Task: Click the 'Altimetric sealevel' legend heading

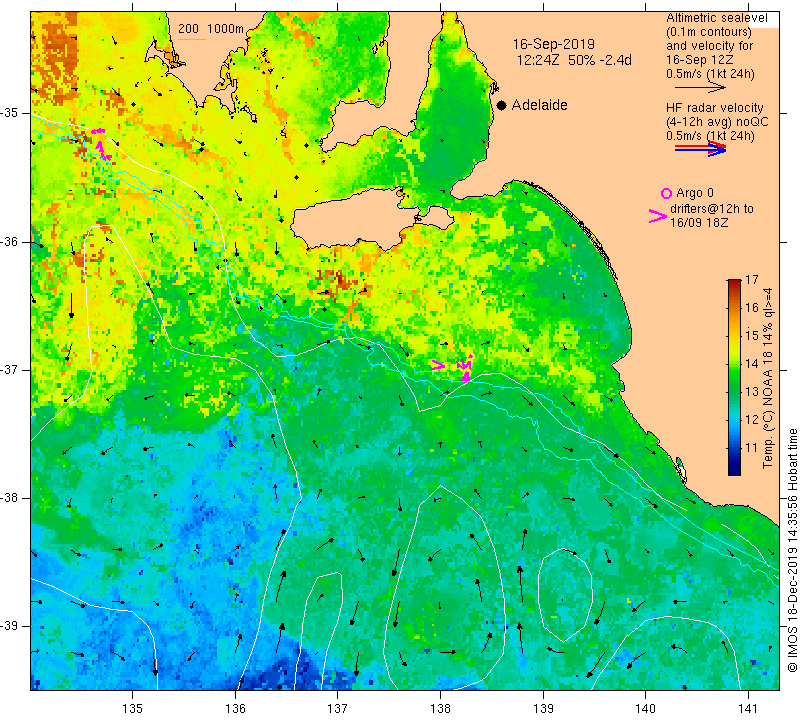Action: coord(716,18)
